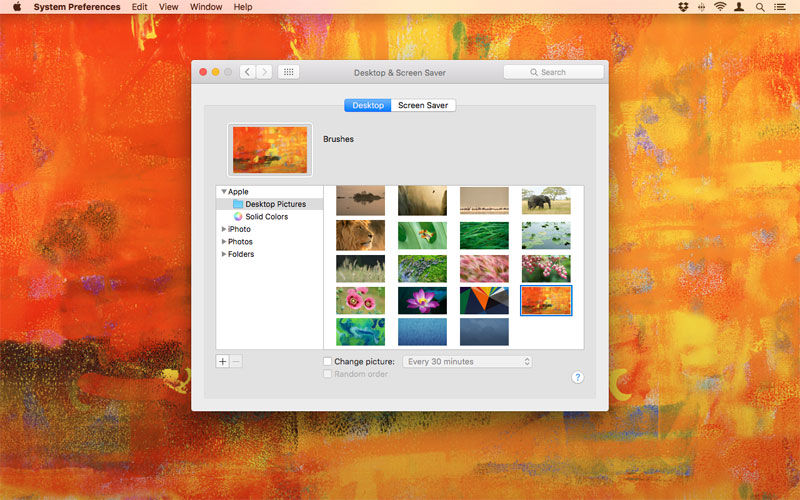Open the Every 30 minutes dropdown
Image resolution: width=800 pixels, height=500 pixels.
(467, 361)
